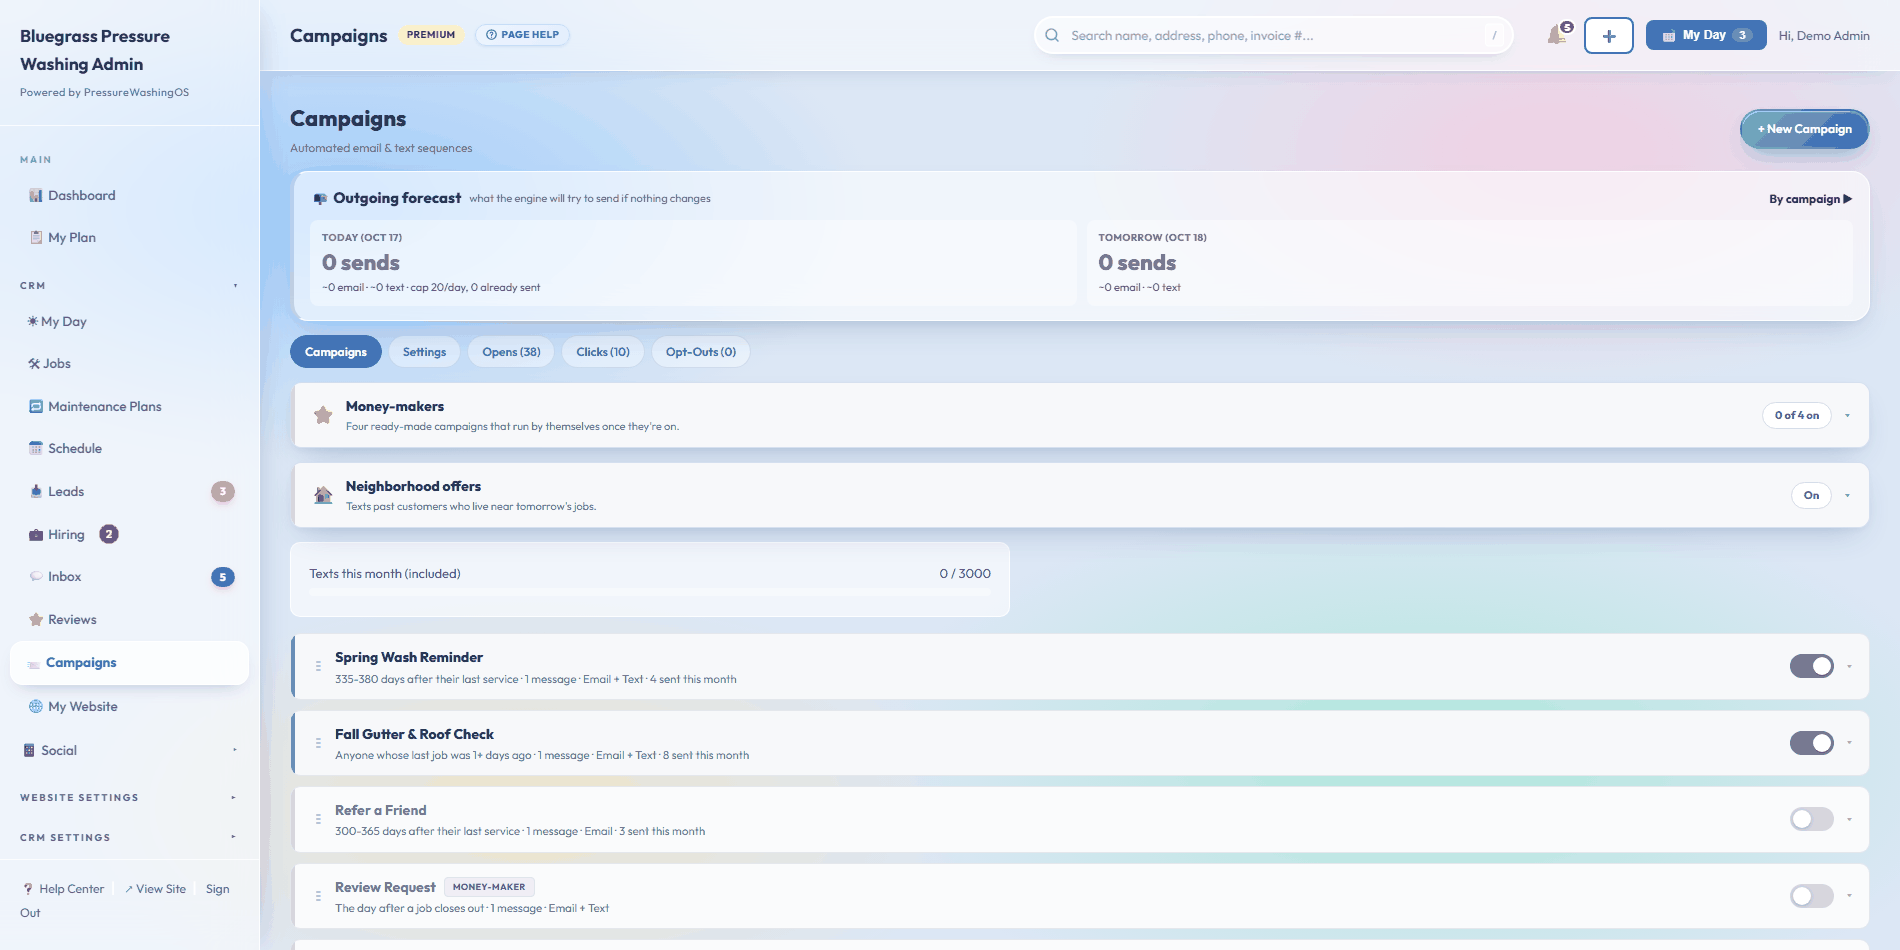Click the Maintenance Plans icon
1900x950 pixels.
coord(36,407)
